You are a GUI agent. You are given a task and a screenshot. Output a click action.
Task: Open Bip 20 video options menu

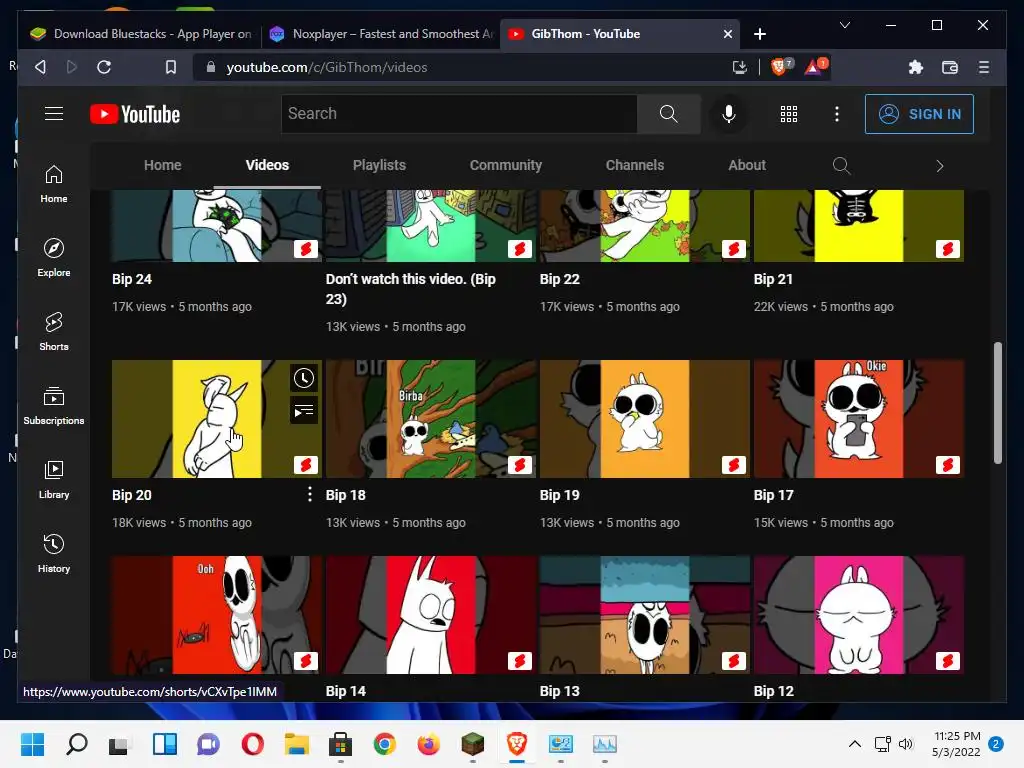[x=310, y=494]
